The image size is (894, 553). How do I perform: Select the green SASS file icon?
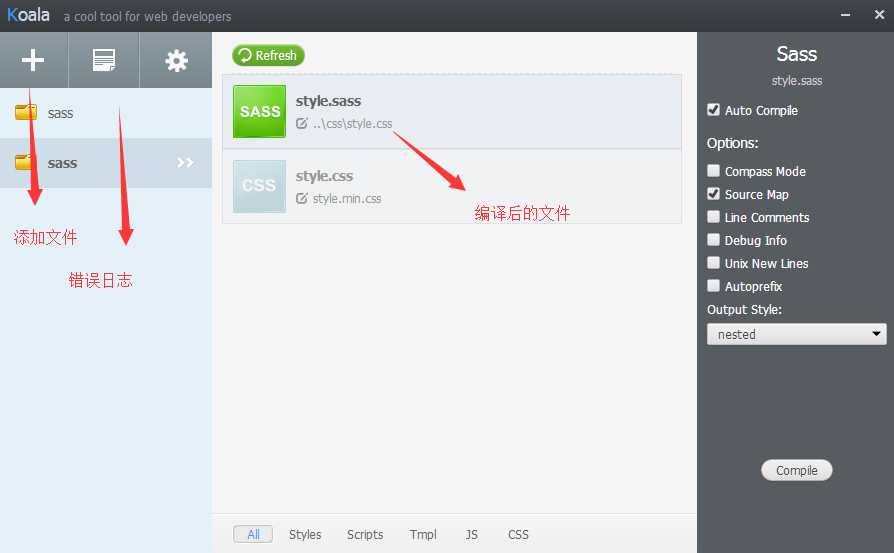coord(259,111)
